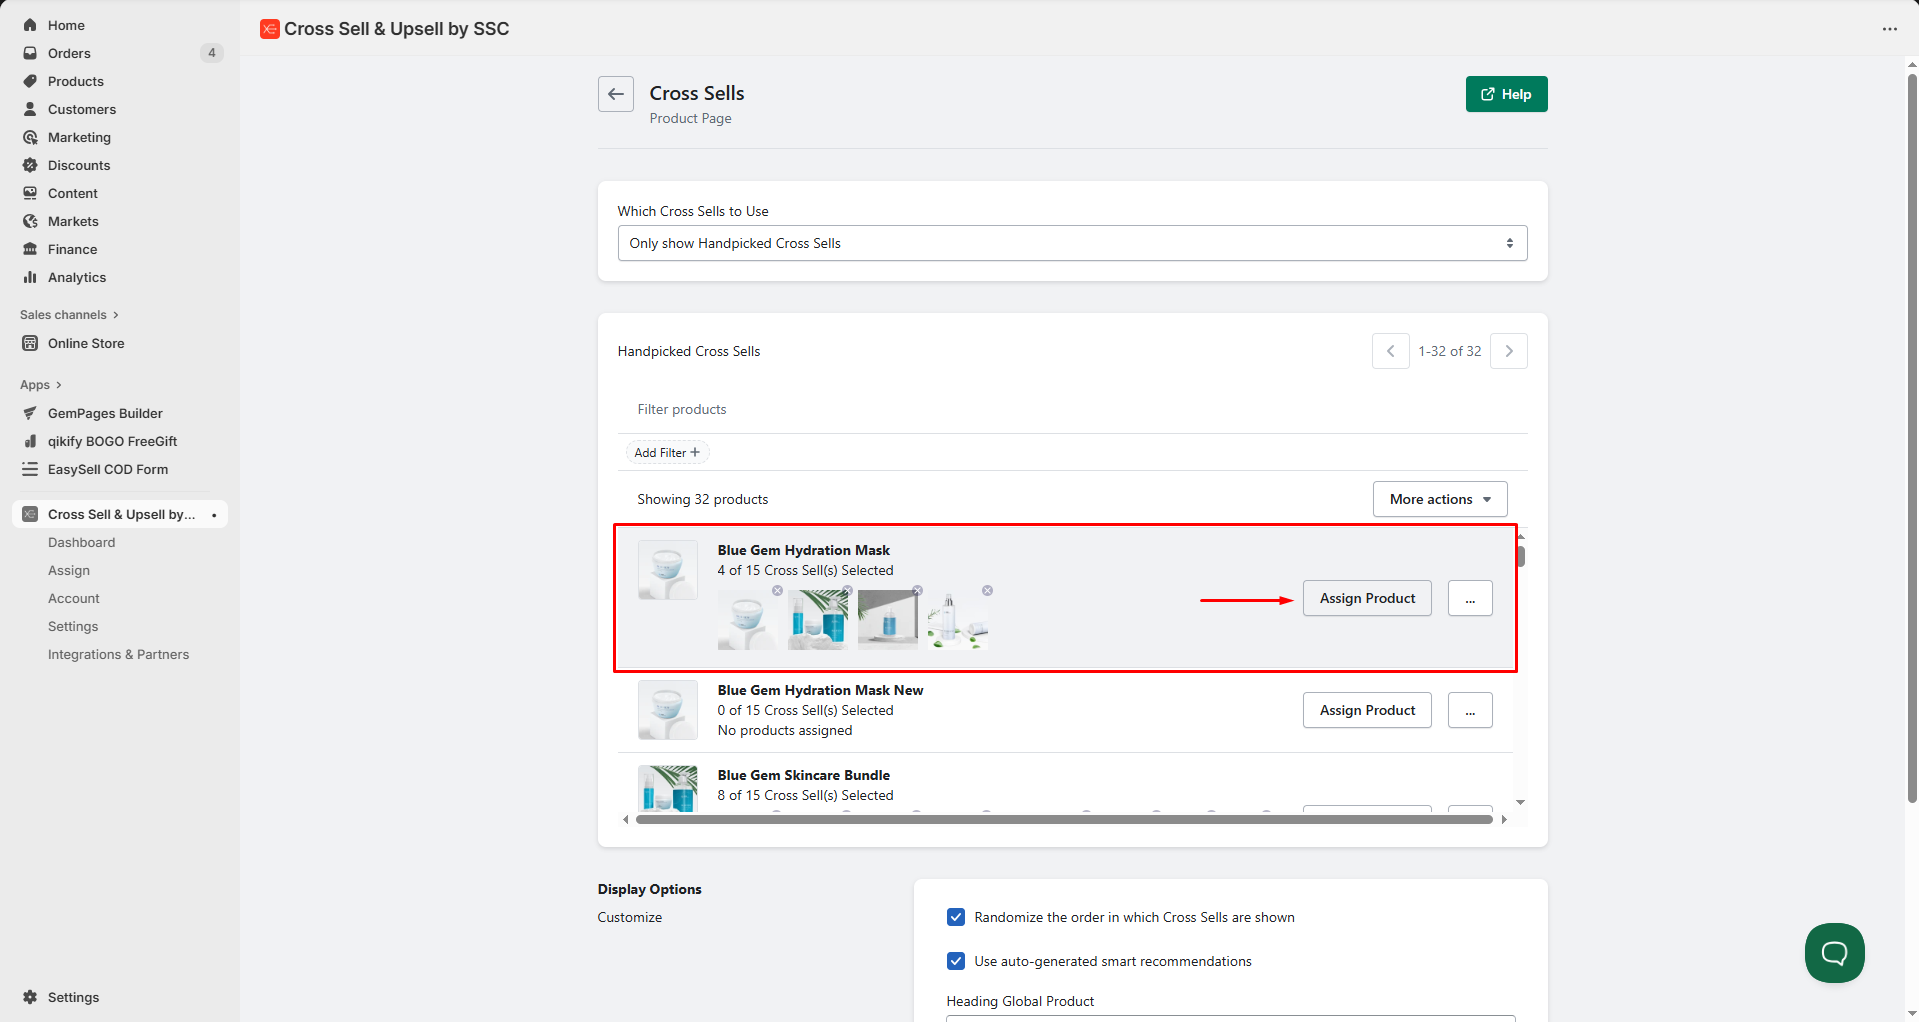1919x1022 pixels.
Task: Expand the More actions dropdown
Action: point(1439,499)
